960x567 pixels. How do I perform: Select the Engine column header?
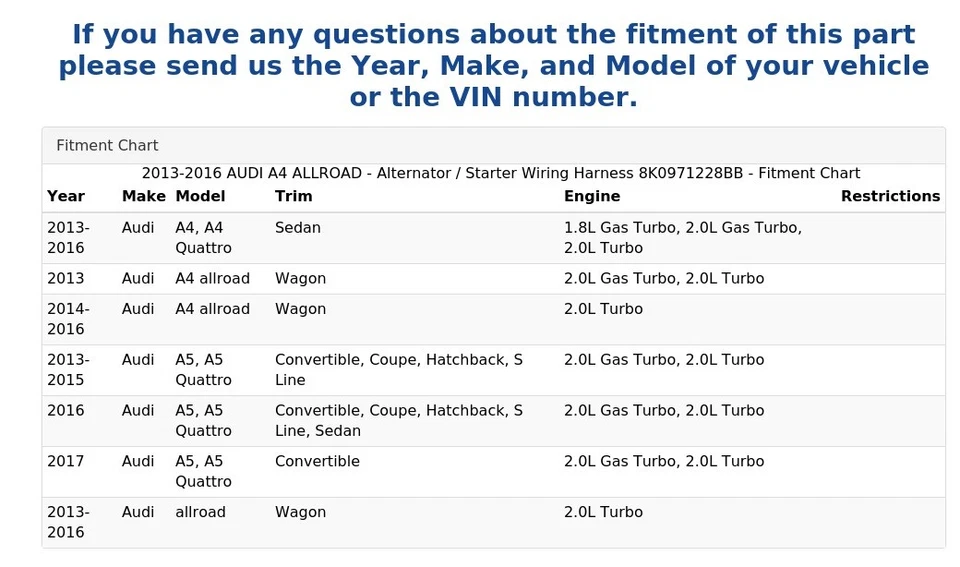592,196
